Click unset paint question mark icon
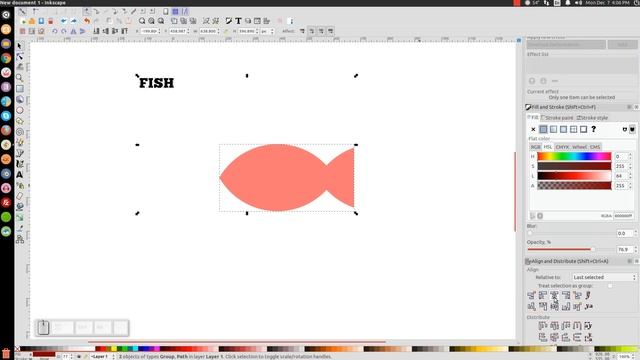Image resolution: width=640 pixels, height=360 pixels. [593, 129]
